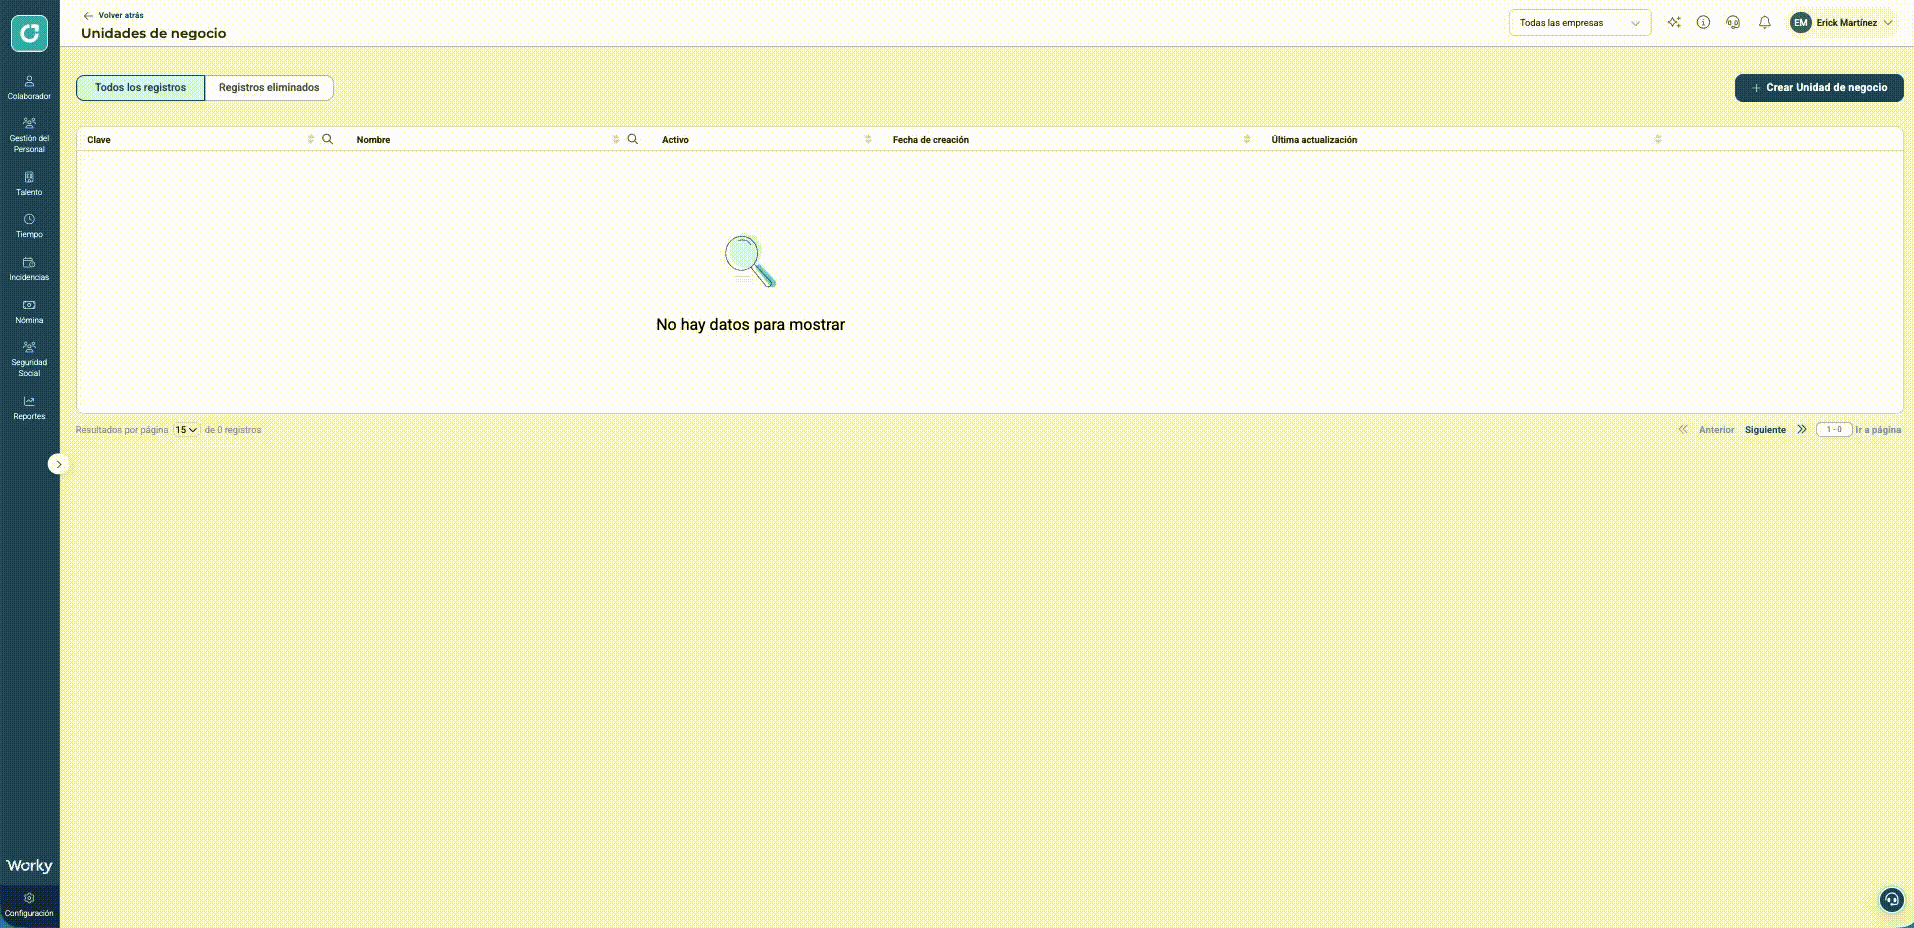Open the Colaborador sidebar section

tap(29, 88)
